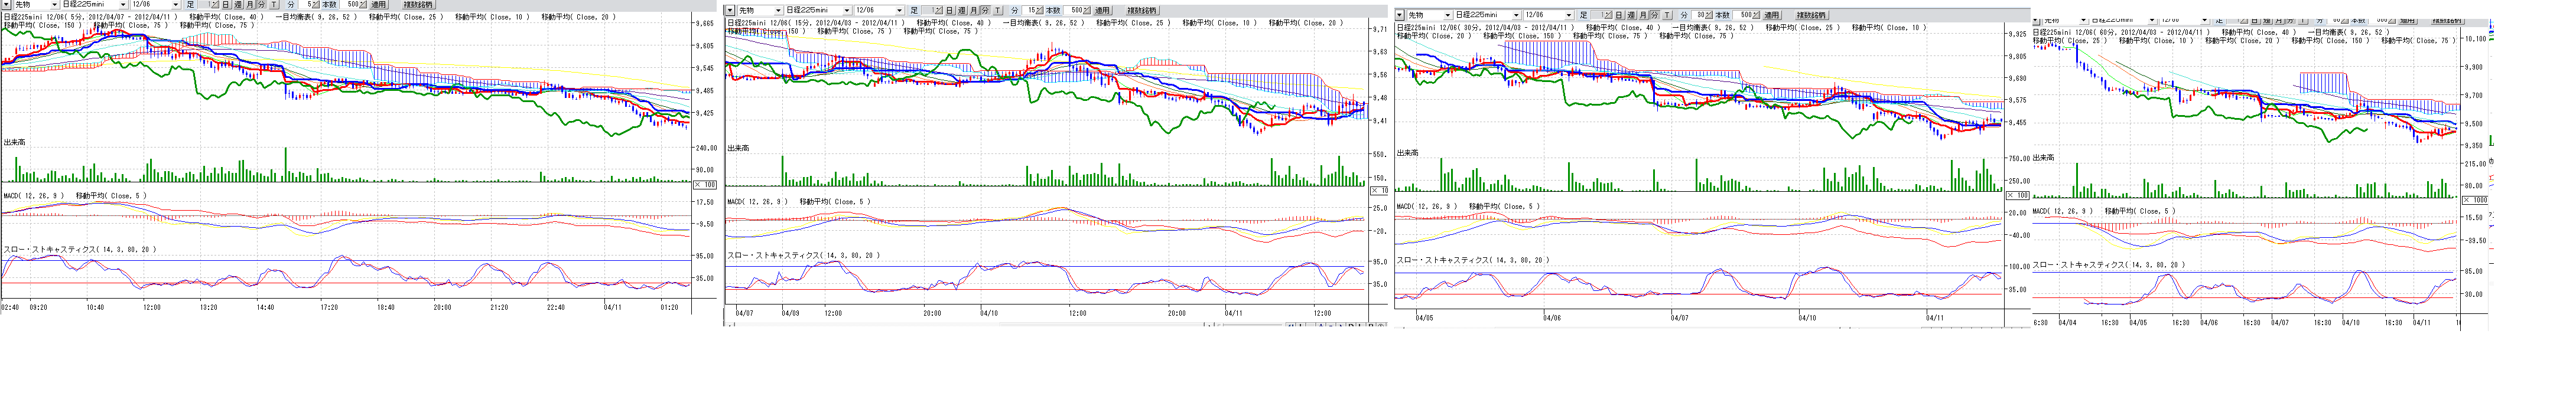Expand 12/06 contract month dropdown in 30-minute chart
Screen dimensions: 2576x406
click(1568, 16)
